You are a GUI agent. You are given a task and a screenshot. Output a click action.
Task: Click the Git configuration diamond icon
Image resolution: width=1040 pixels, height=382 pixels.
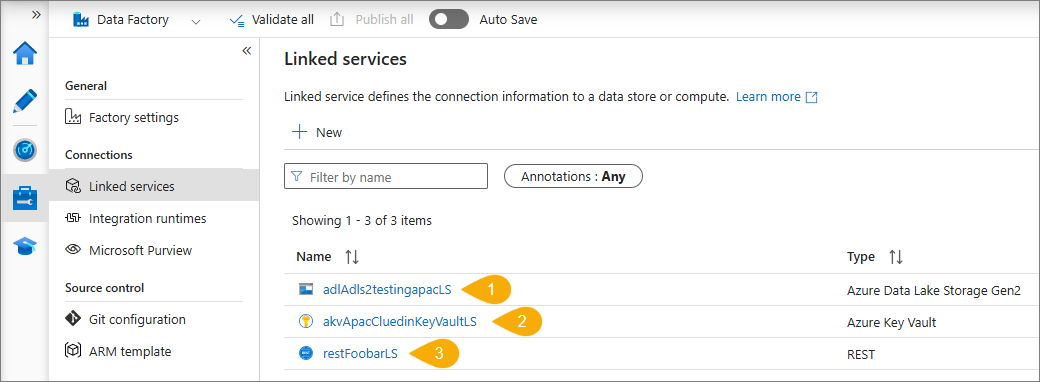73,319
